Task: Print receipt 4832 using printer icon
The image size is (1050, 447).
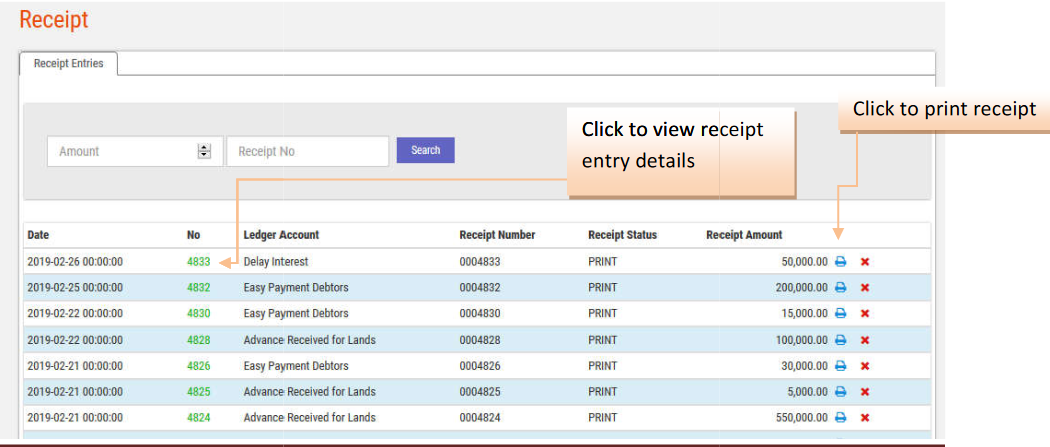Action: pos(841,288)
